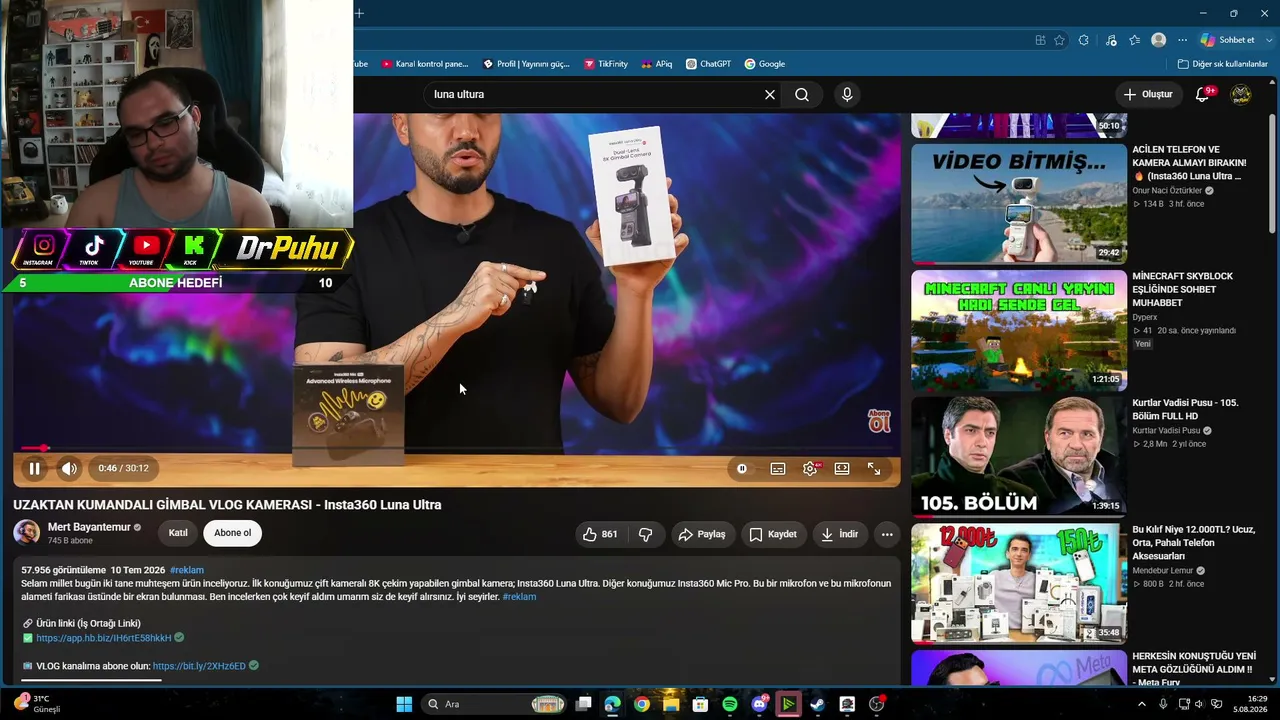This screenshot has height=720, width=1280.
Task: Click the YouTube search magnifier button
Action: coord(802,95)
